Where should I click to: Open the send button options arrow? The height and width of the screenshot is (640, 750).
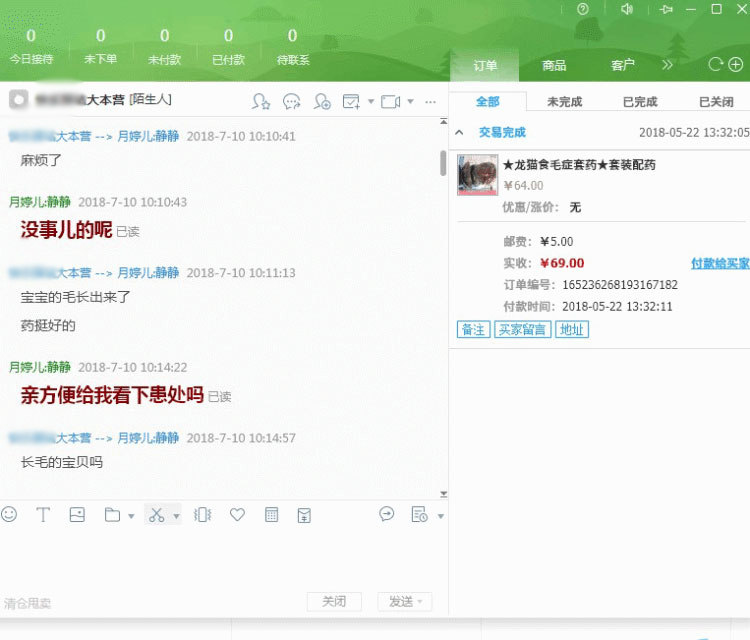click(x=420, y=601)
